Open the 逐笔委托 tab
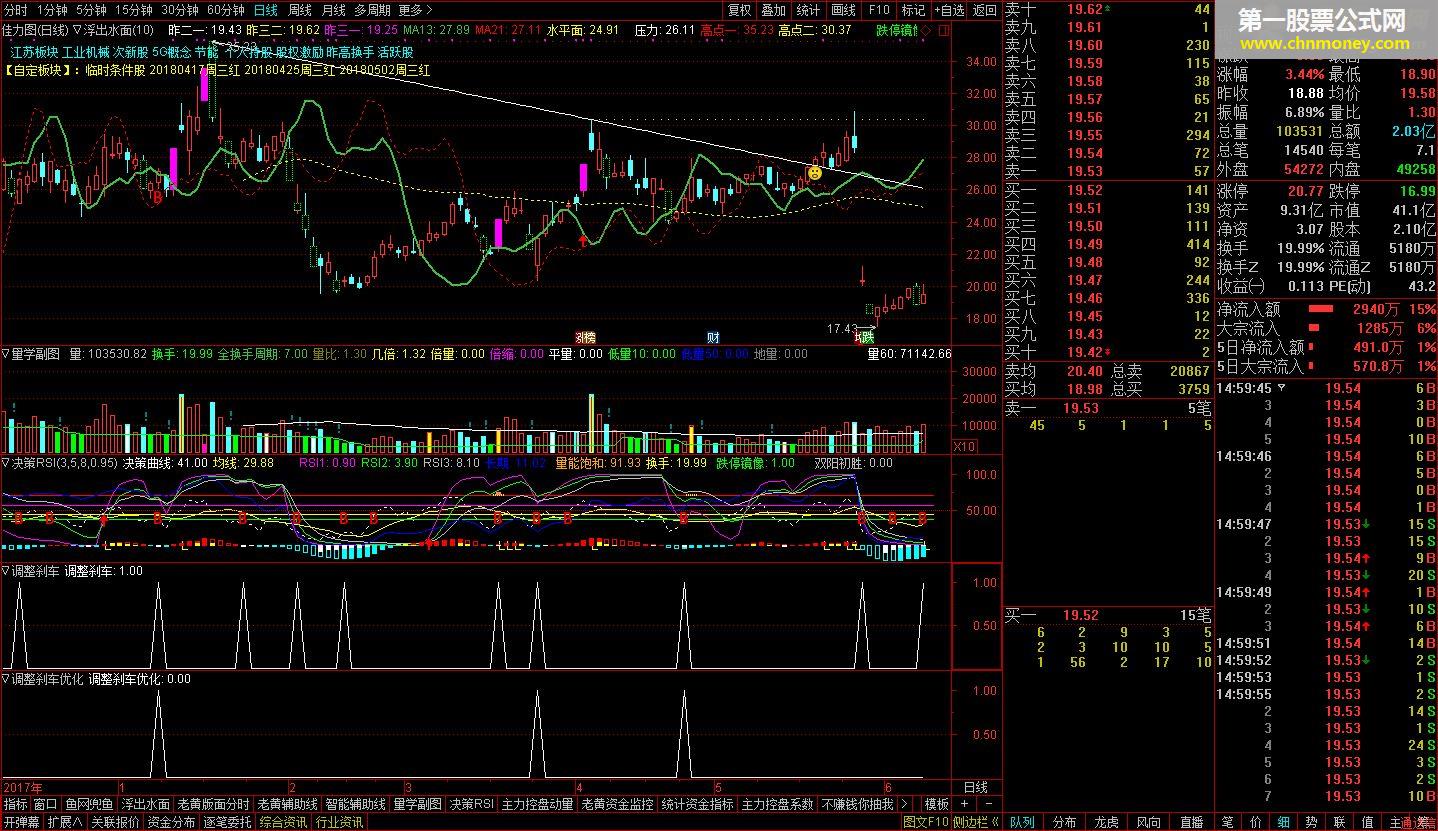Image resolution: width=1438 pixels, height=831 pixels. (228, 822)
